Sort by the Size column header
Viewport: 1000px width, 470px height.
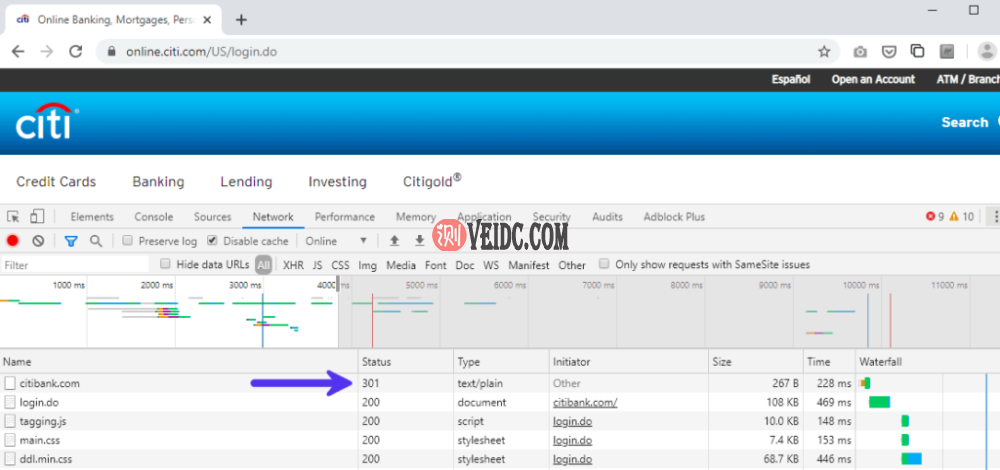click(756, 362)
